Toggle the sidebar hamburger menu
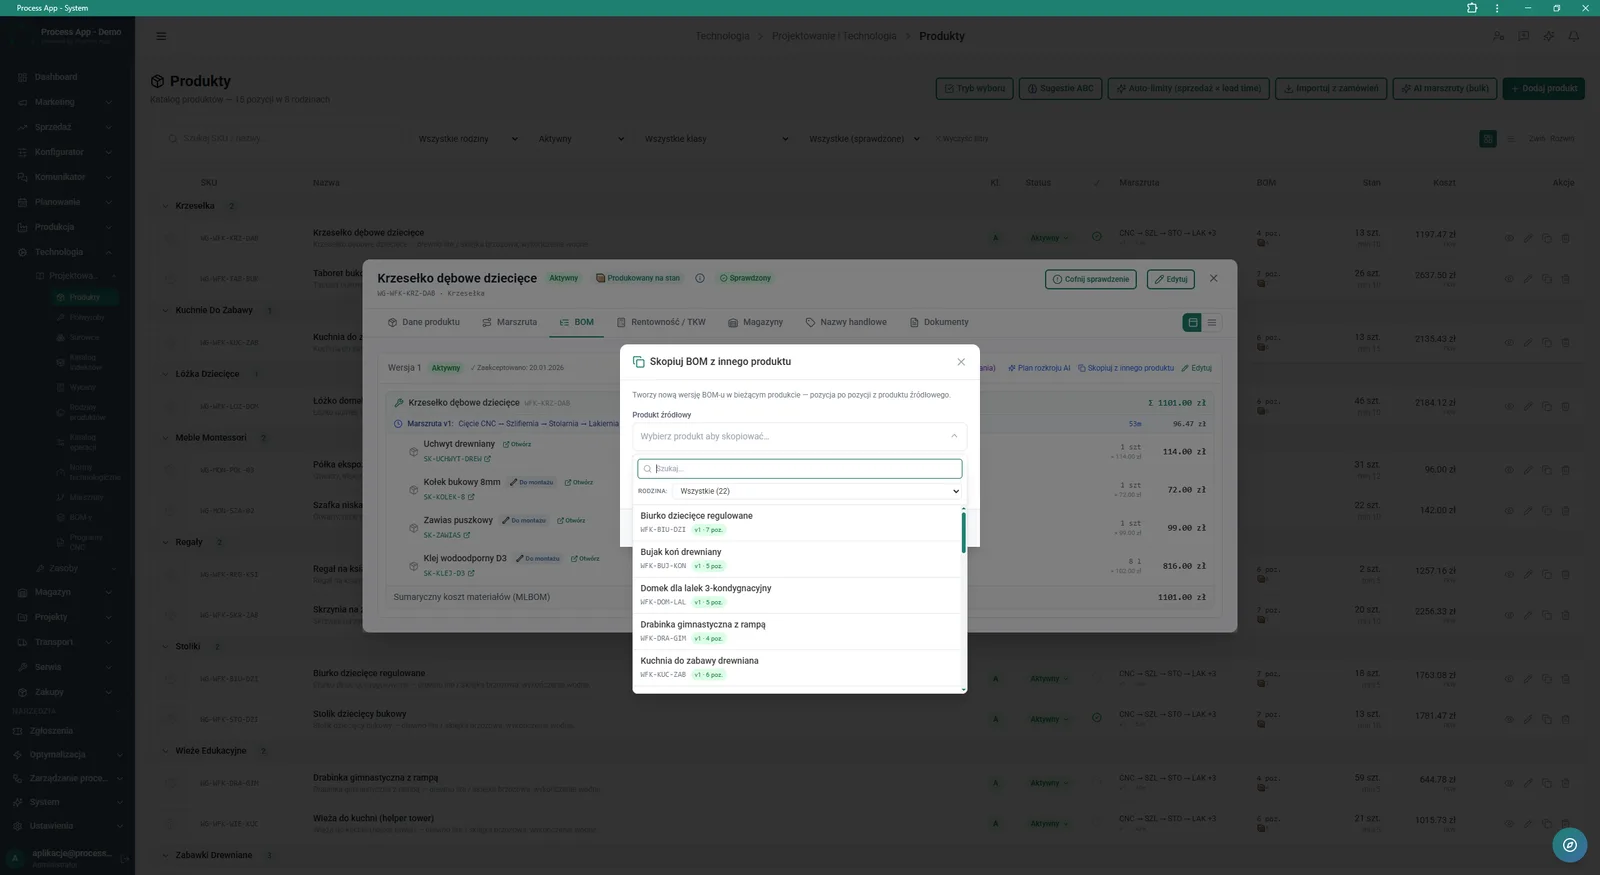The image size is (1600, 875). coord(161,36)
